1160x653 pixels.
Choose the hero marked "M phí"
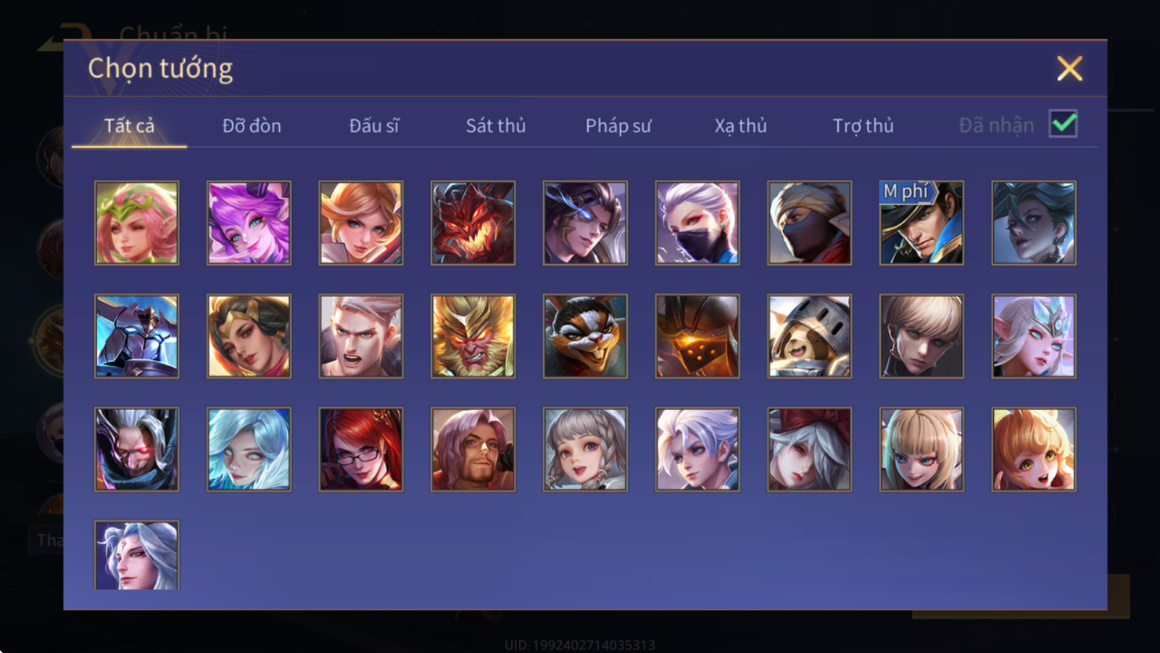pyautogui.click(x=921, y=223)
